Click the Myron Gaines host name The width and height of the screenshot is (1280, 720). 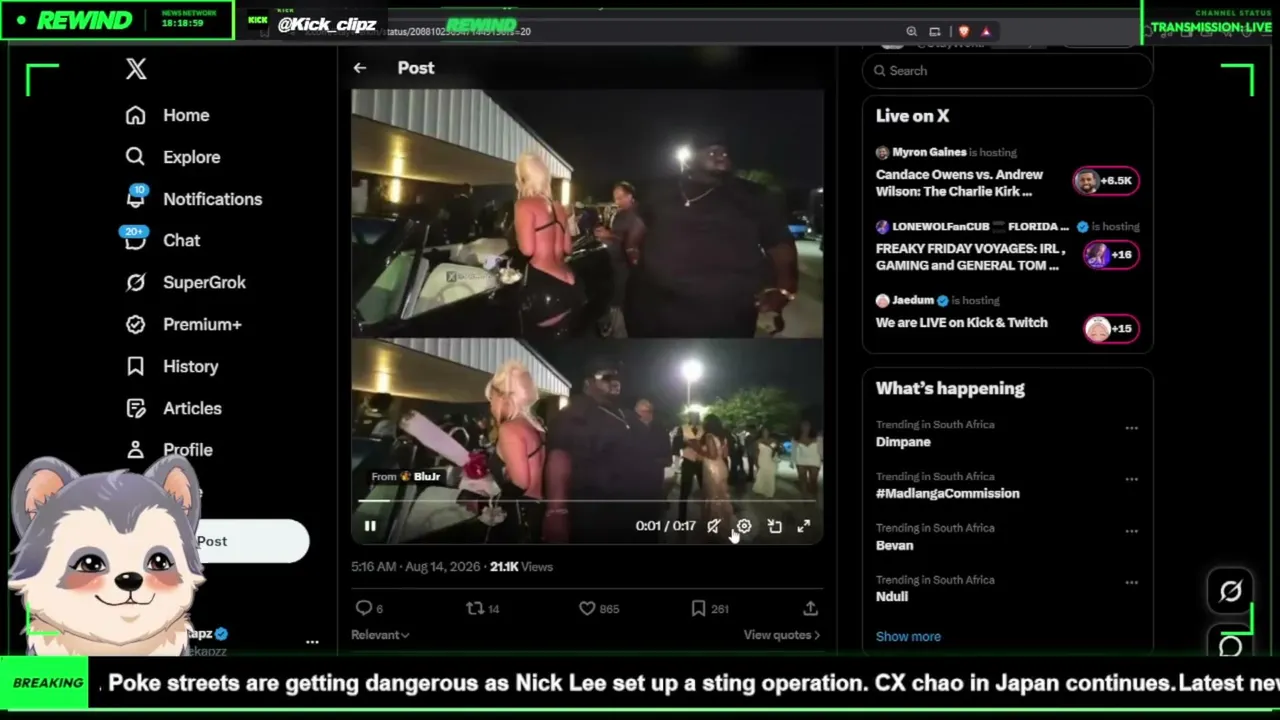click(x=929, y=153)
